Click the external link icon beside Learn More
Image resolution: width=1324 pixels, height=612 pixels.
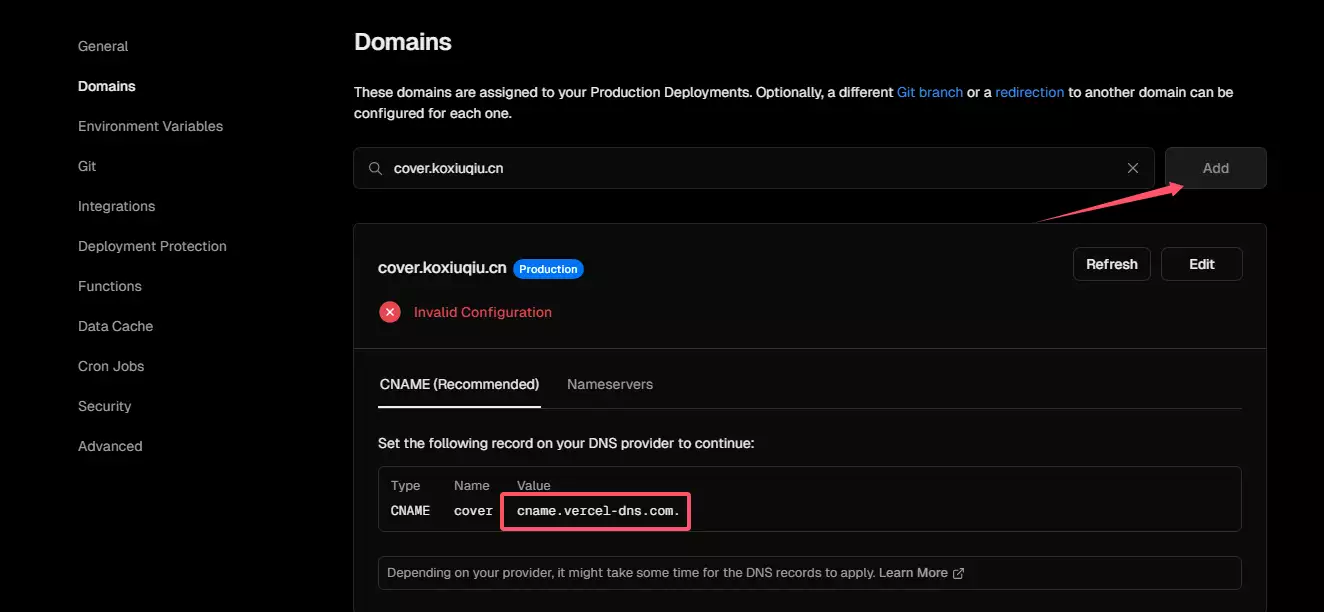(959, 574)
